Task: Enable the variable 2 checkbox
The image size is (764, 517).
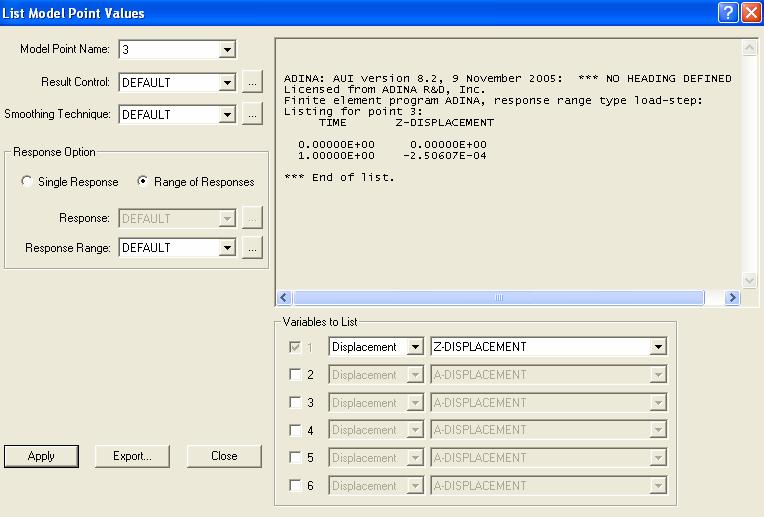Action: pyautogui.click(x=295, y=374)
